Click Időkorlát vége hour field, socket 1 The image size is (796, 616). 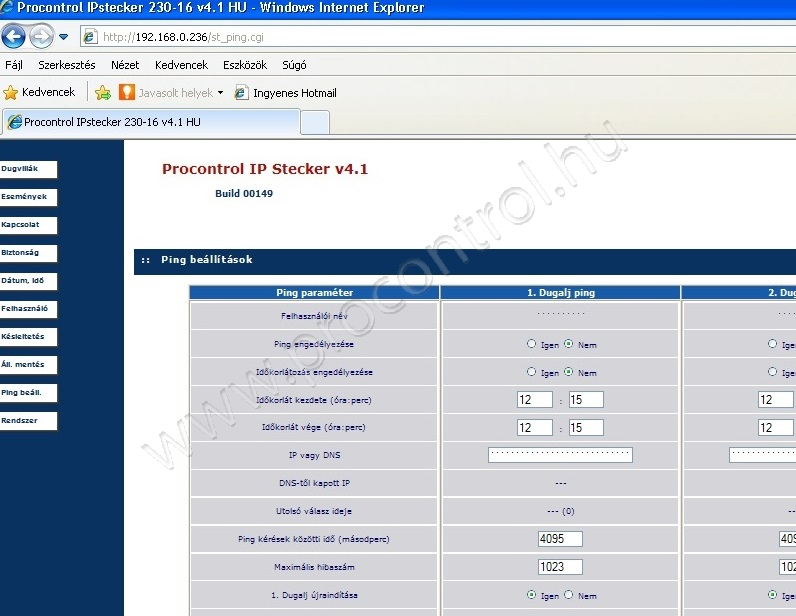[x=535, y=428]
